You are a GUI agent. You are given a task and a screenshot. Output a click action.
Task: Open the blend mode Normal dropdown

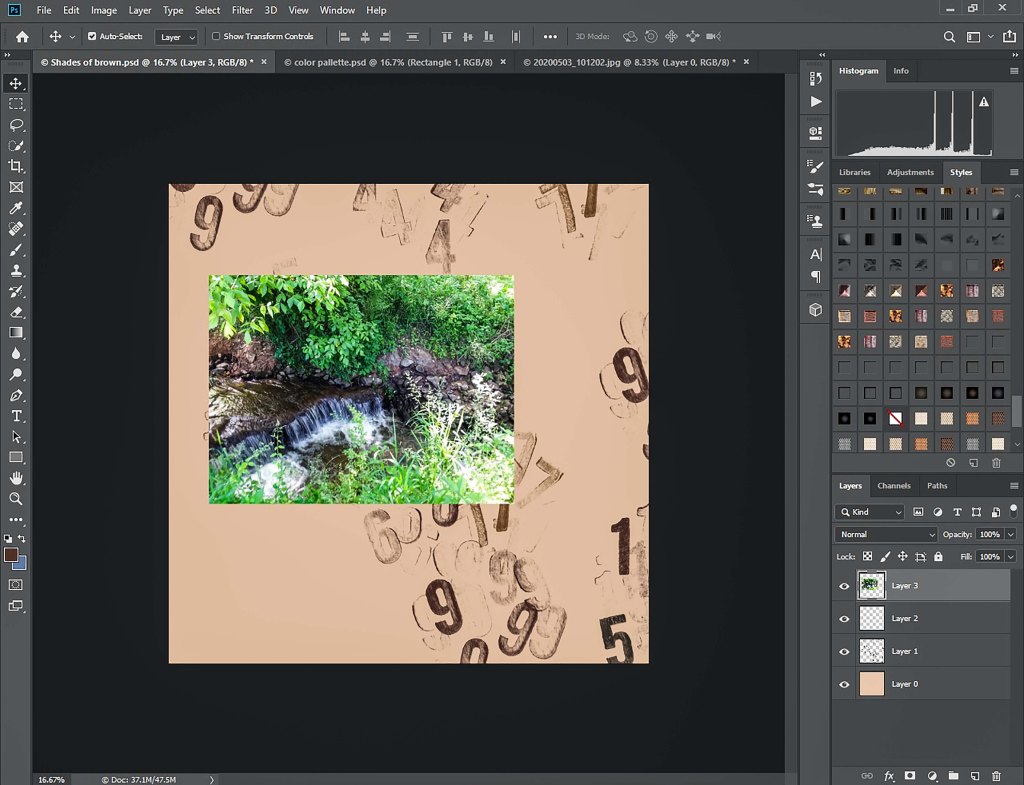pyautogui.click(x=886, y=534)
